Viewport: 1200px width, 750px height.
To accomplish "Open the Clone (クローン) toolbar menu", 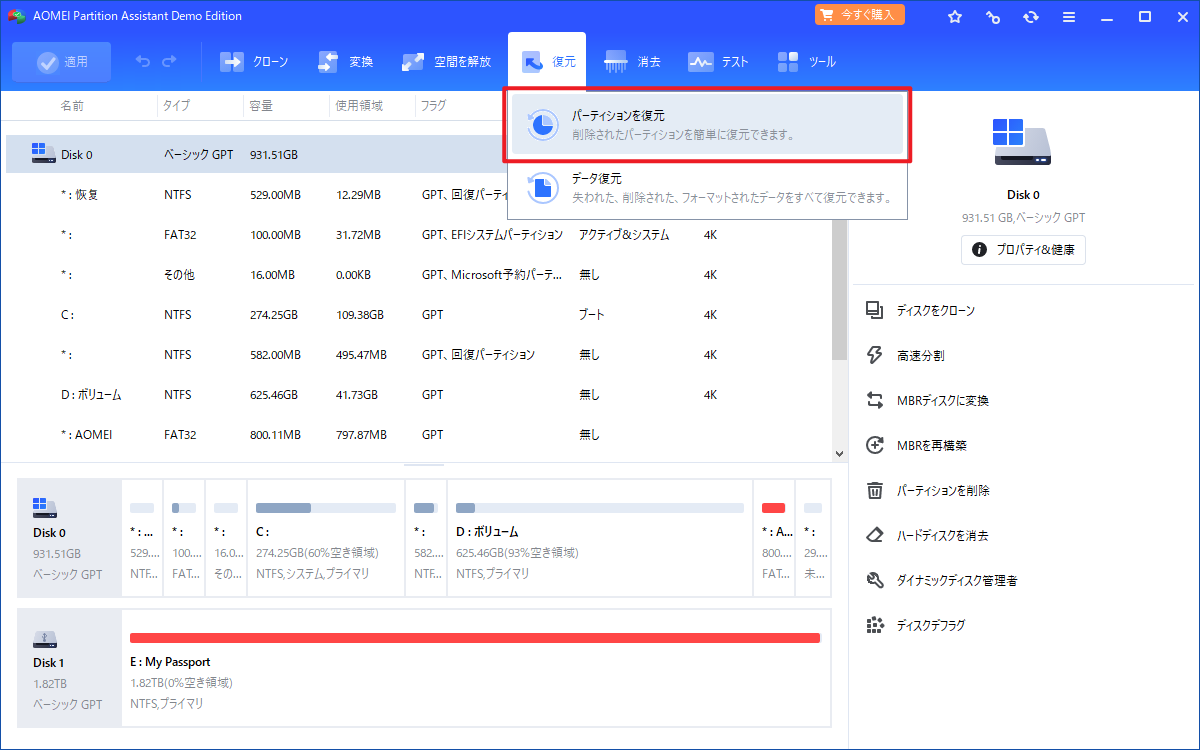I will coord(254,62).
